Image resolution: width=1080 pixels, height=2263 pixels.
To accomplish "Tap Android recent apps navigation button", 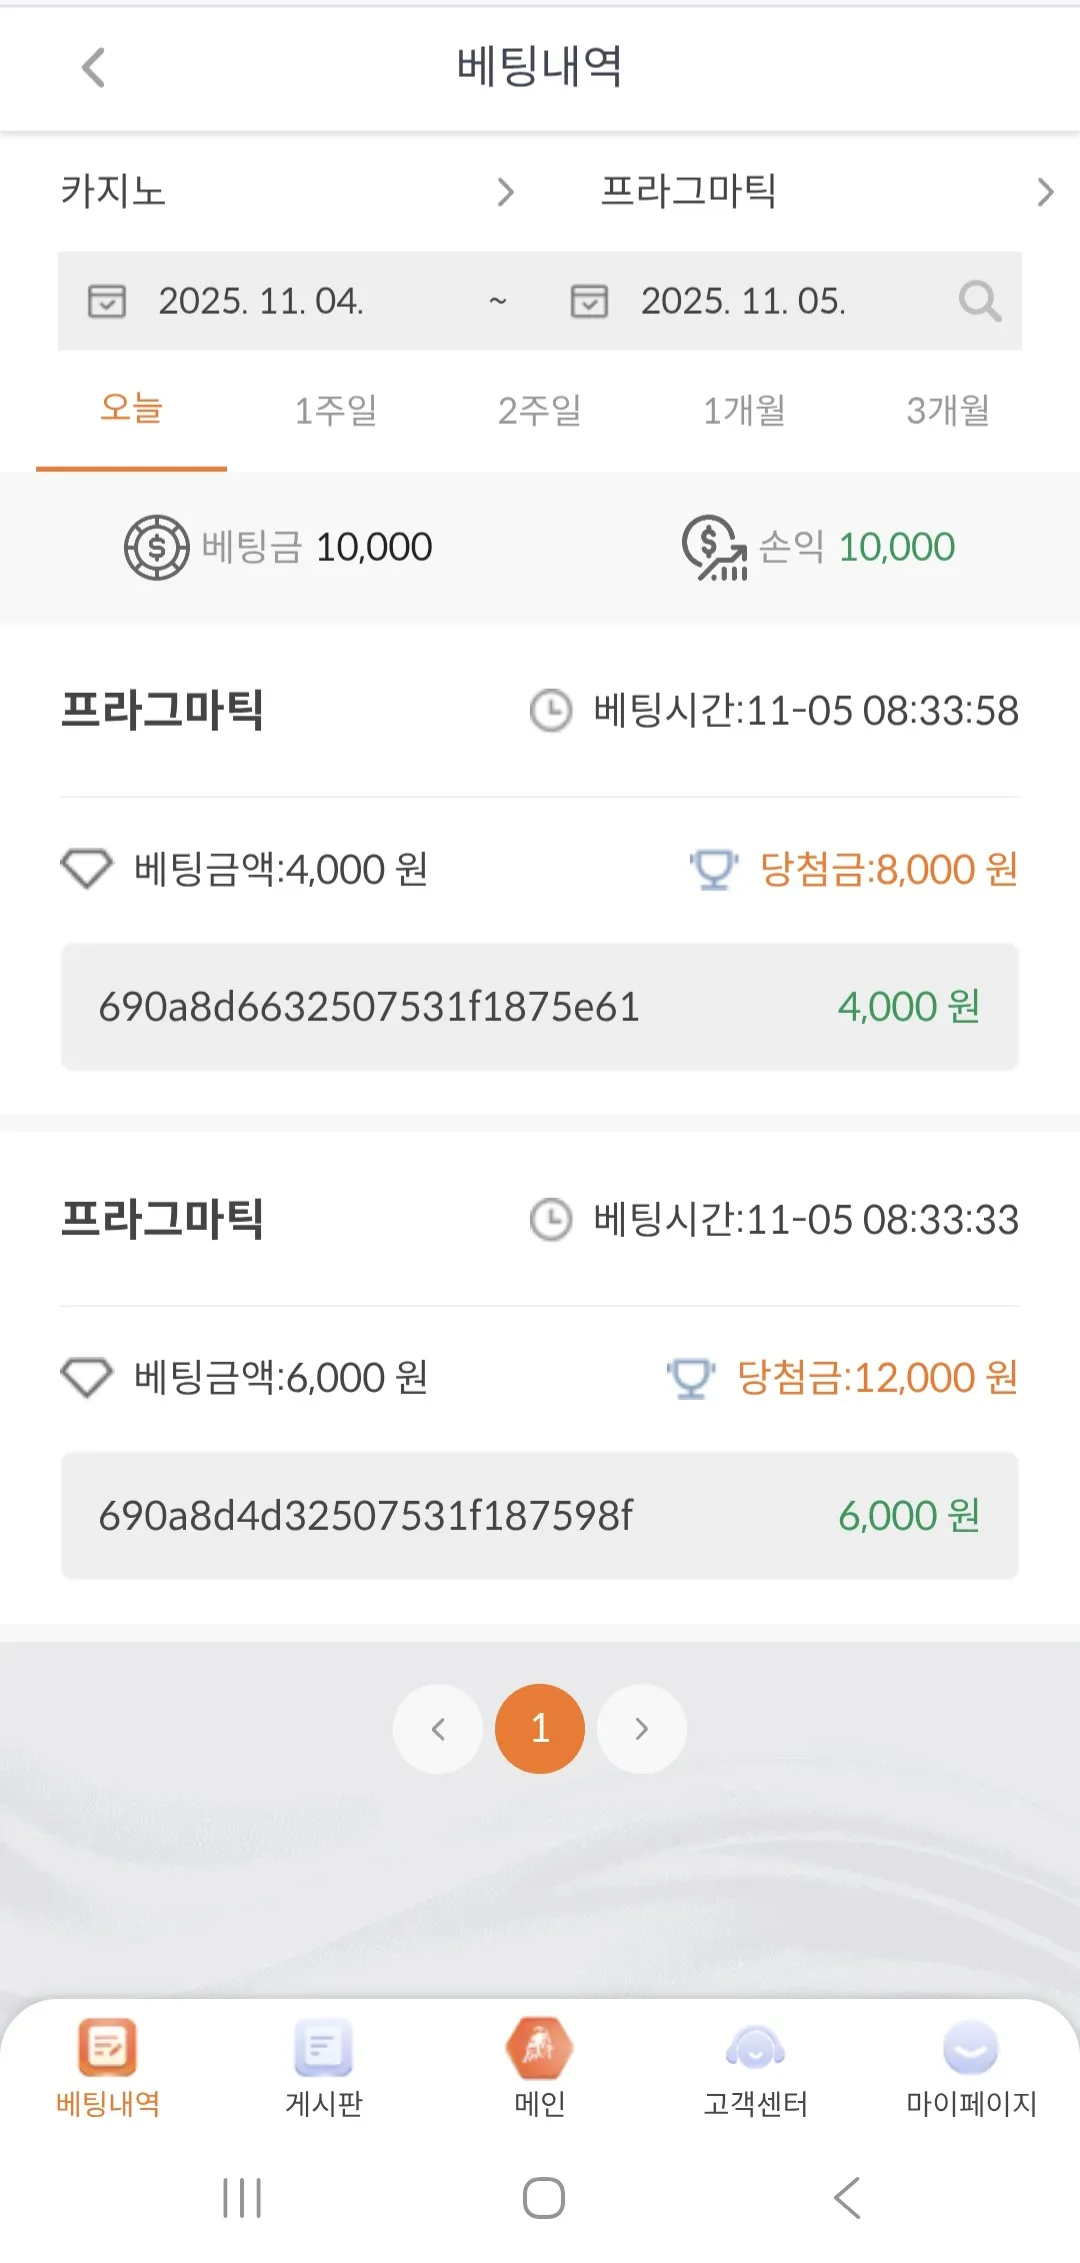I will 242,2198.
